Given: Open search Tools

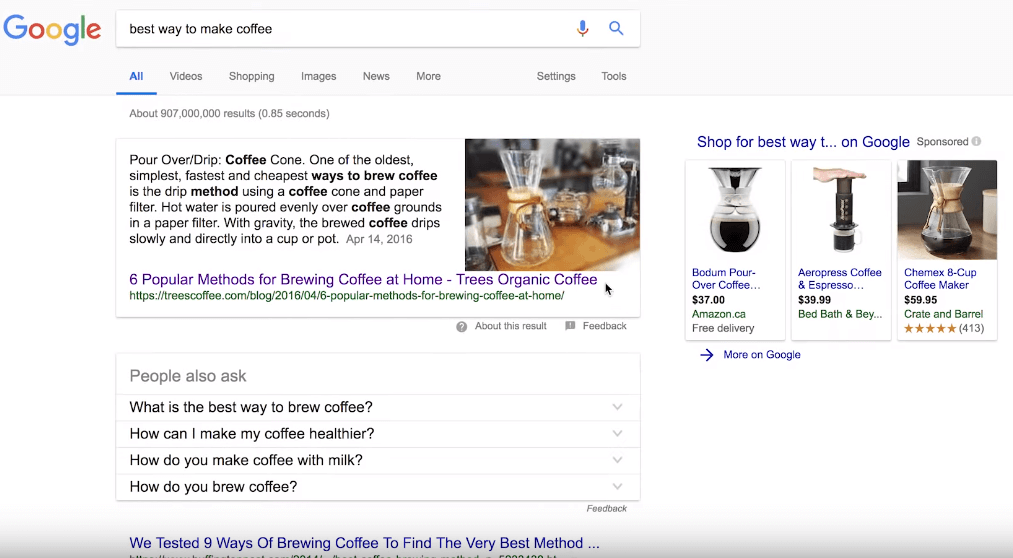Looking at the screenshot, I should click(x=614, y=76).
